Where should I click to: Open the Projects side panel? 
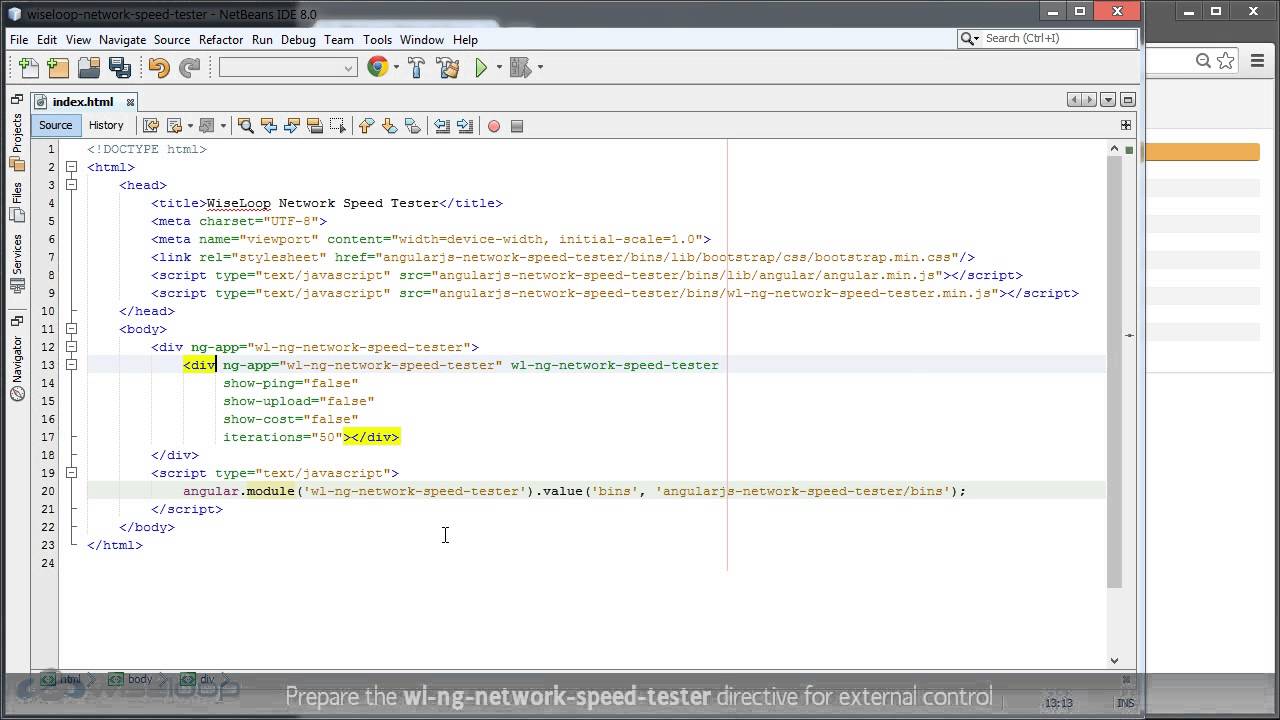click(x=17, y=140)
